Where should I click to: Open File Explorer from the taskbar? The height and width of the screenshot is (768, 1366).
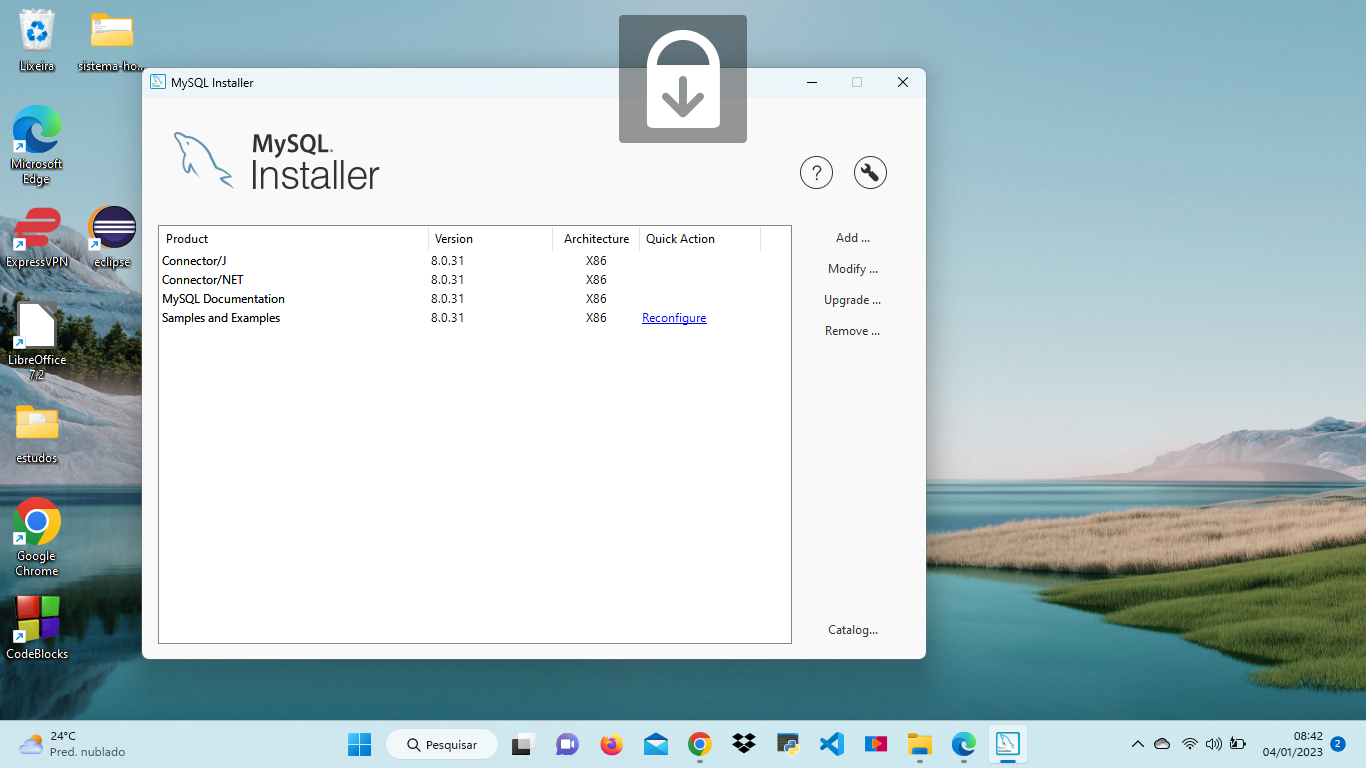click(x=919, y=744)
